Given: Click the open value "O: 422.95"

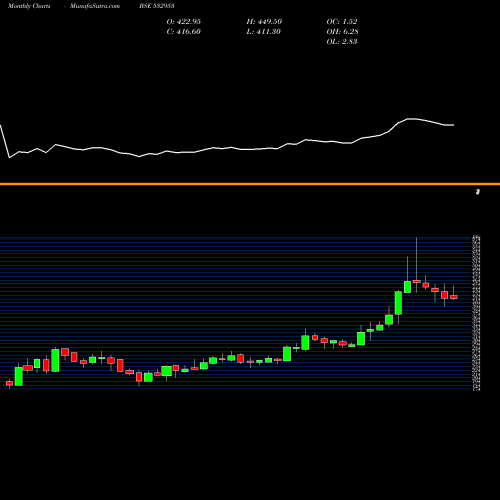Looking at the screenshot, I should (x=184, y=21).
